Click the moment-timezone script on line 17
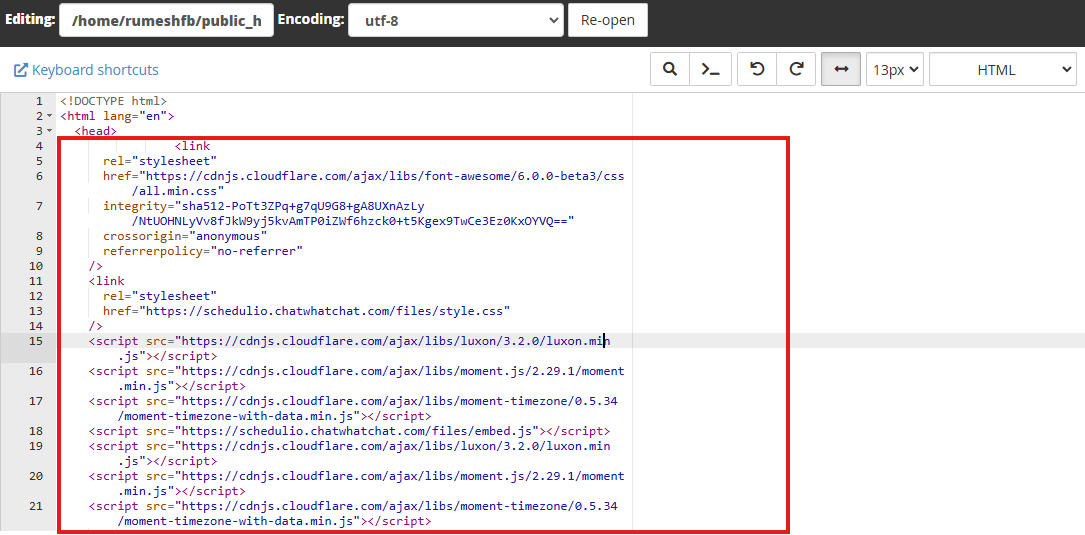The width and height of the screenshot is (1085, 535). 353,408
